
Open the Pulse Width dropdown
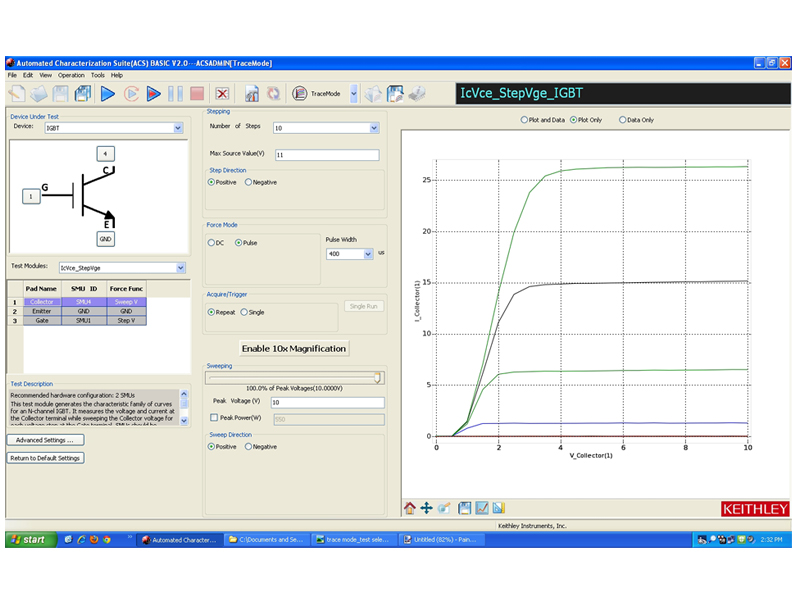click(x=368, y=254)
